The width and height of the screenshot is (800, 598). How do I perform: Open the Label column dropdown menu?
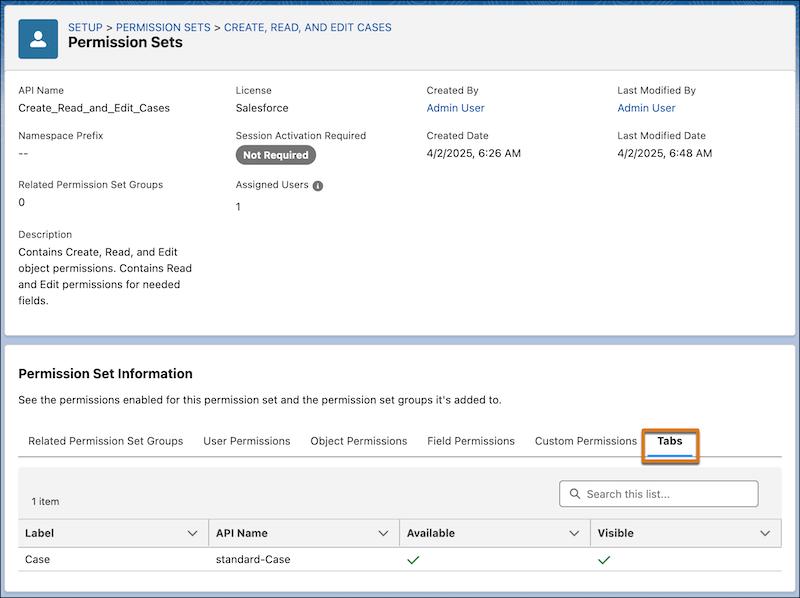[x=191, y=533]
